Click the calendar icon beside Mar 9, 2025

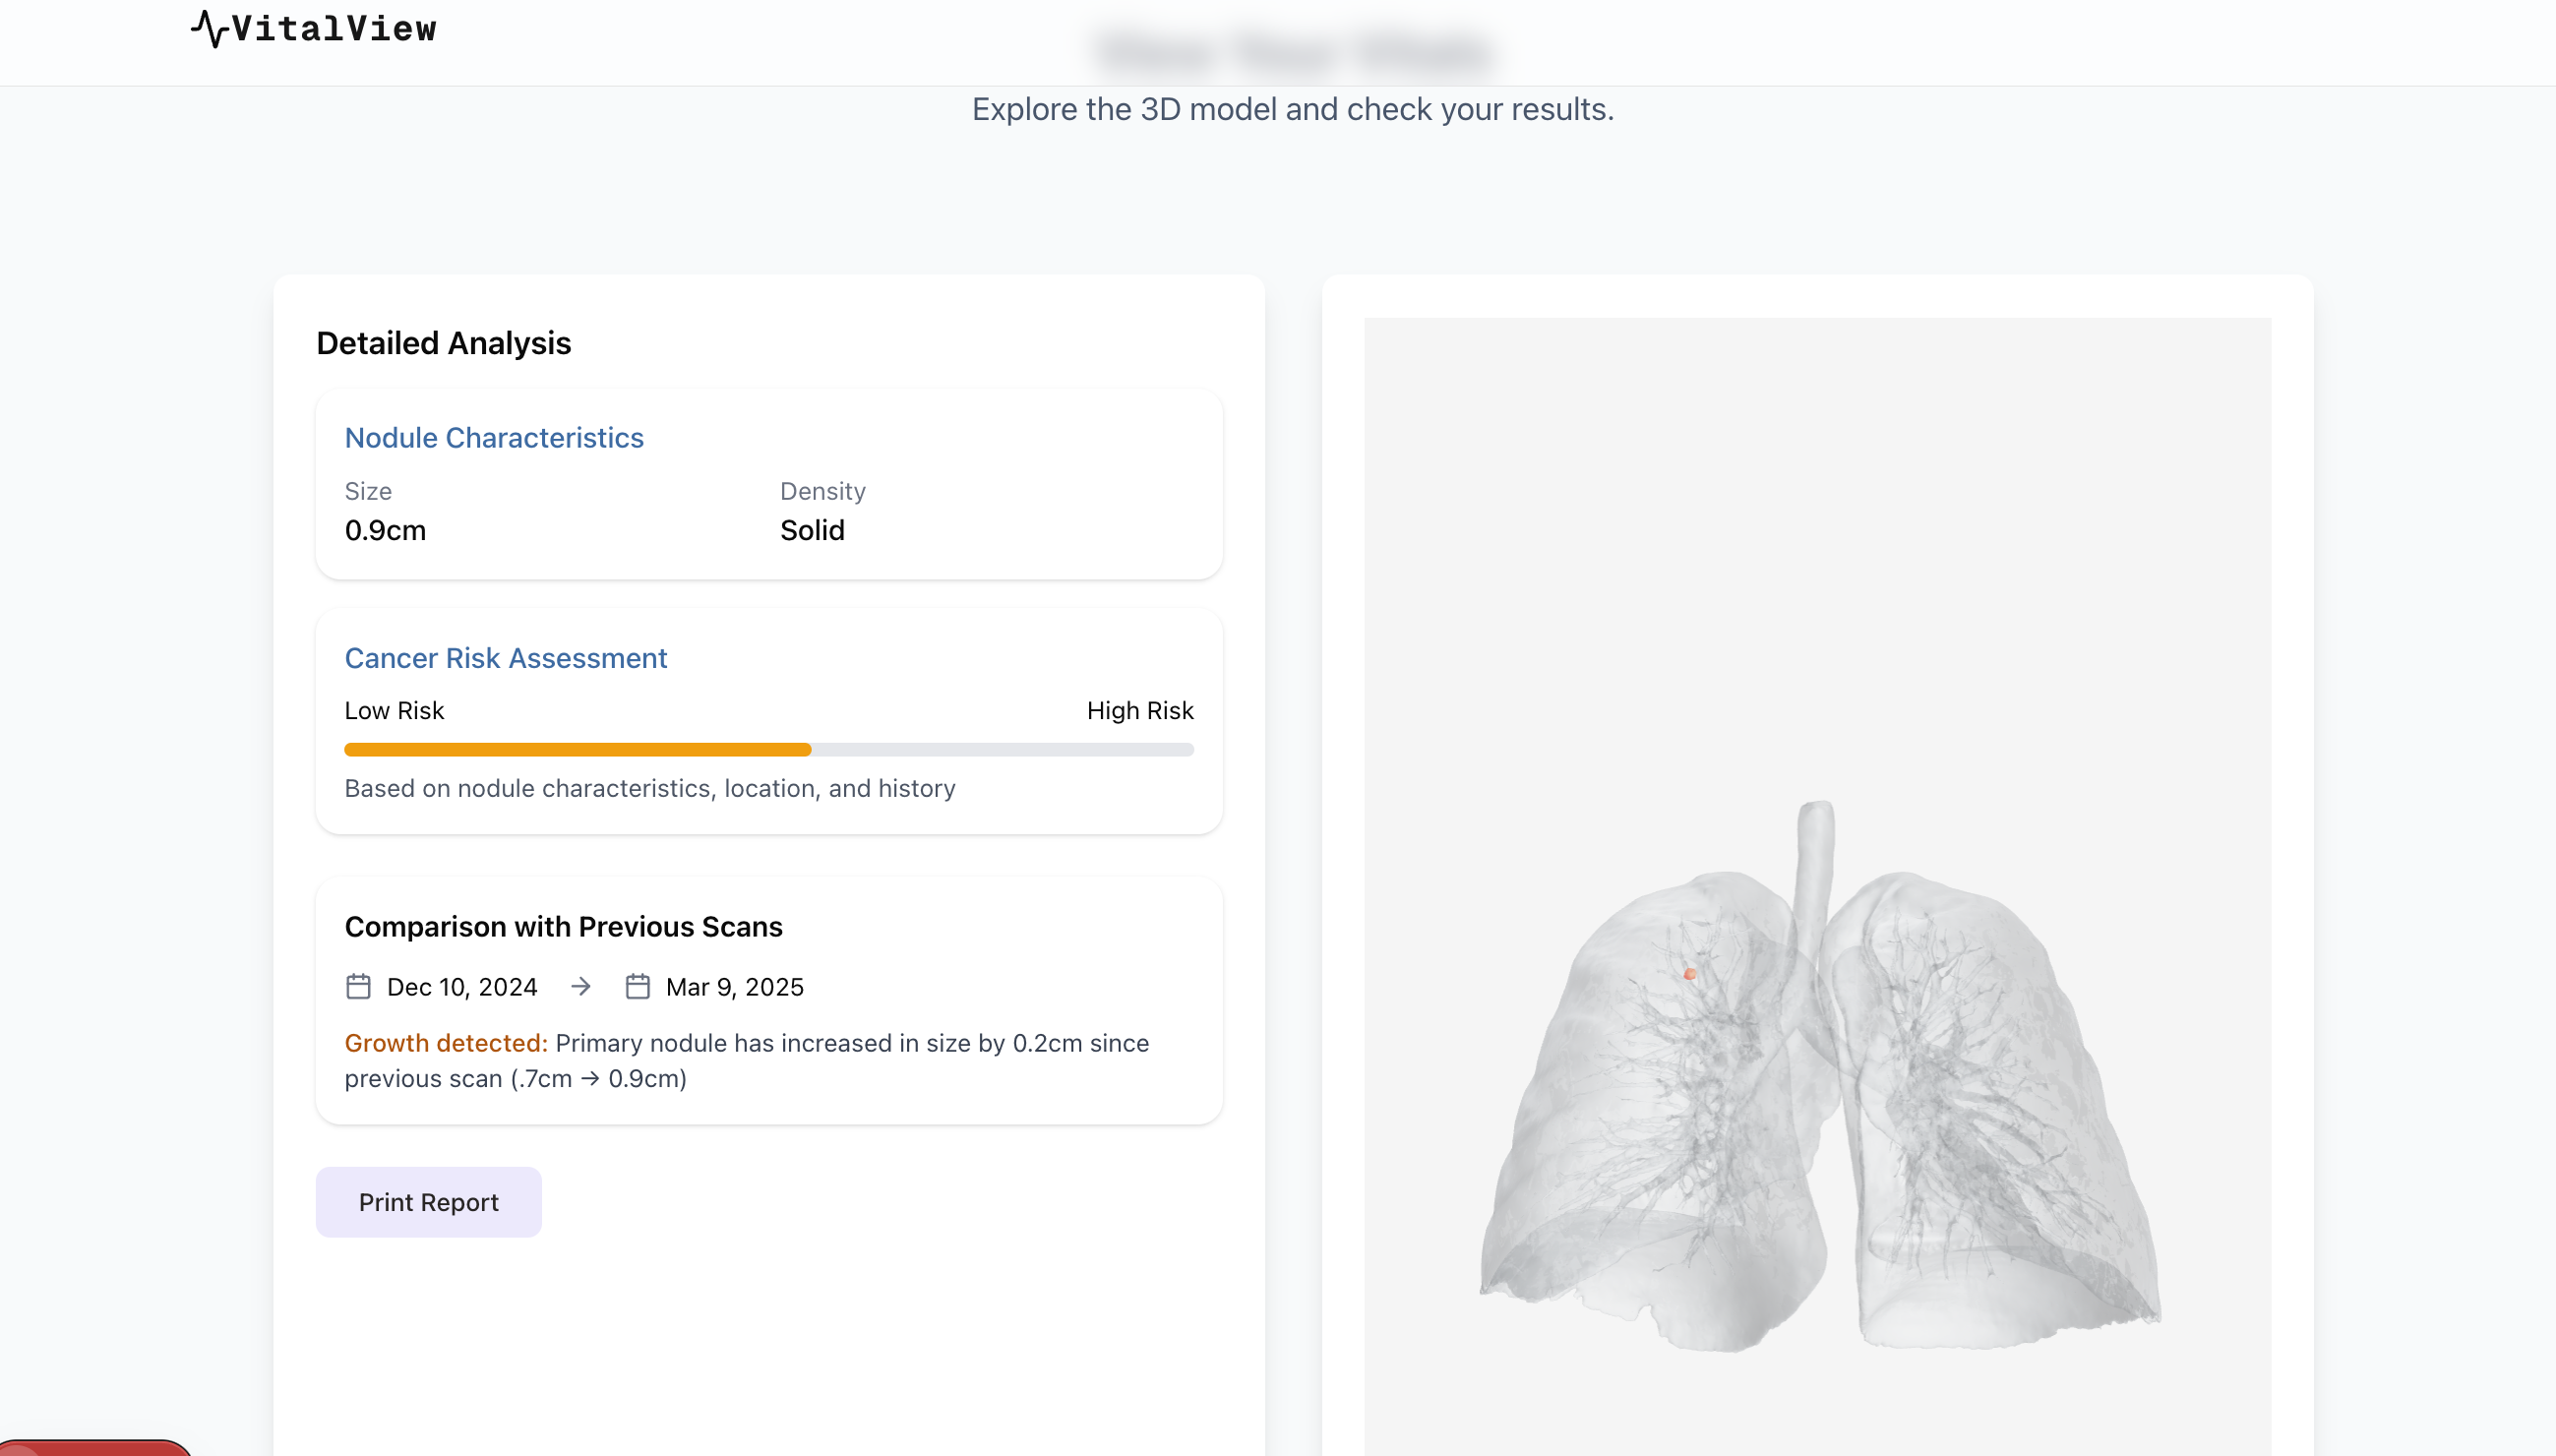[637, 987]
